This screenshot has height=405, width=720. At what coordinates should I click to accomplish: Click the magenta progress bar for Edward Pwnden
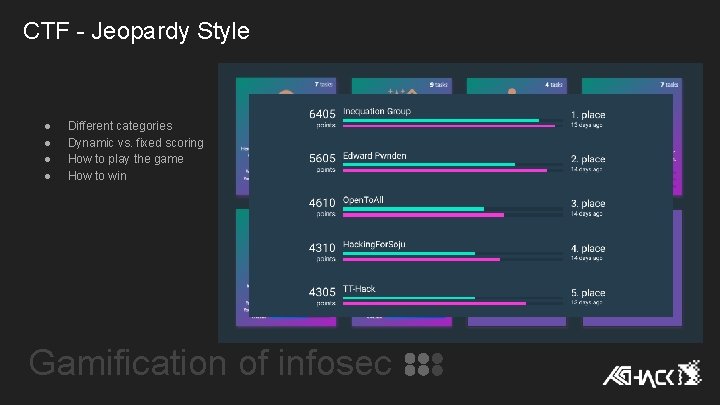pos(445,170)
